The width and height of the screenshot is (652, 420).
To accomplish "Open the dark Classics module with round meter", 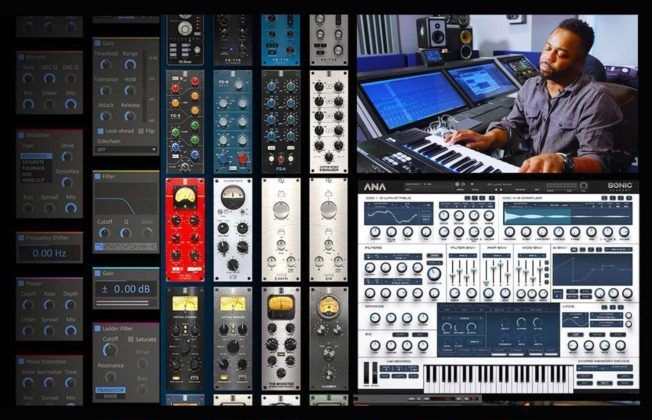I will (328, 338).
